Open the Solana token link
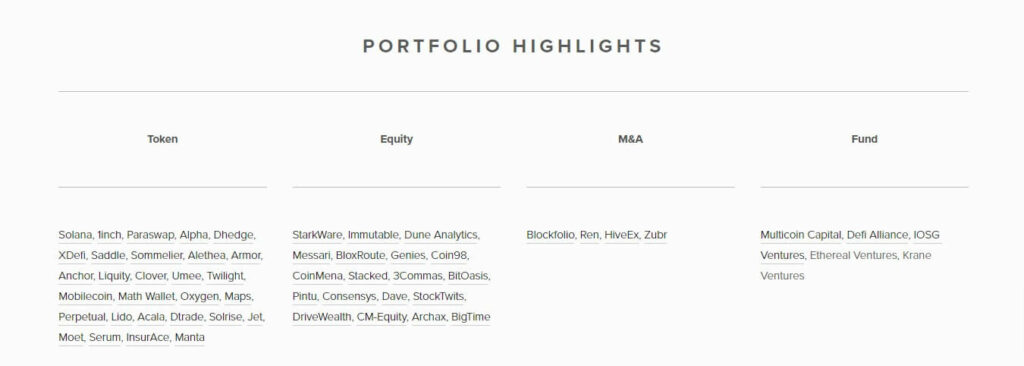The width and height of the screenshot is (1024, 366). point(75,235)
